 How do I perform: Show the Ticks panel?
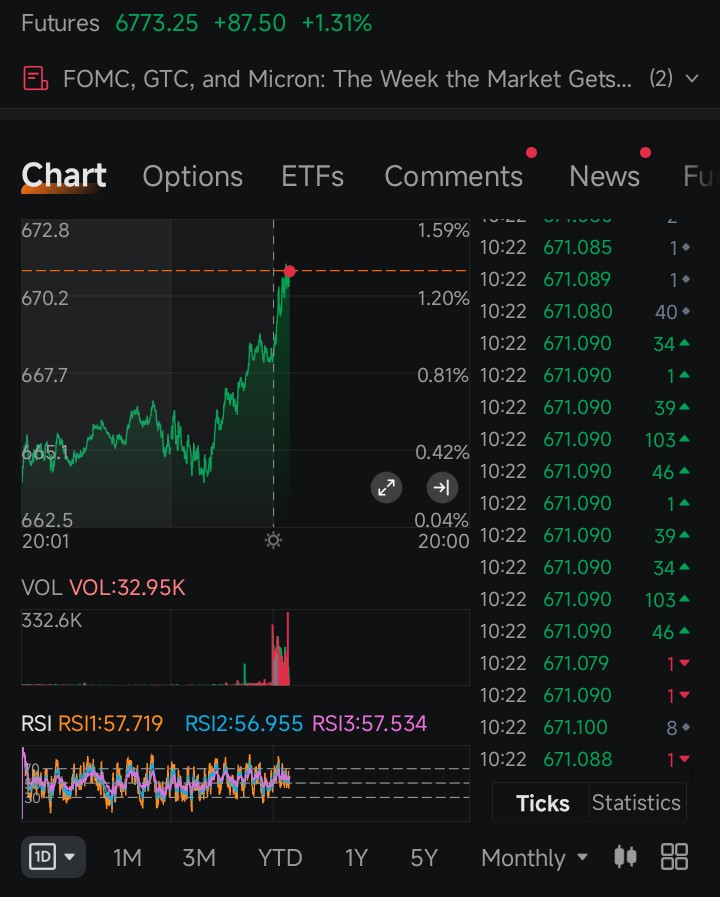pyautogui.click(x=543, y=803)
